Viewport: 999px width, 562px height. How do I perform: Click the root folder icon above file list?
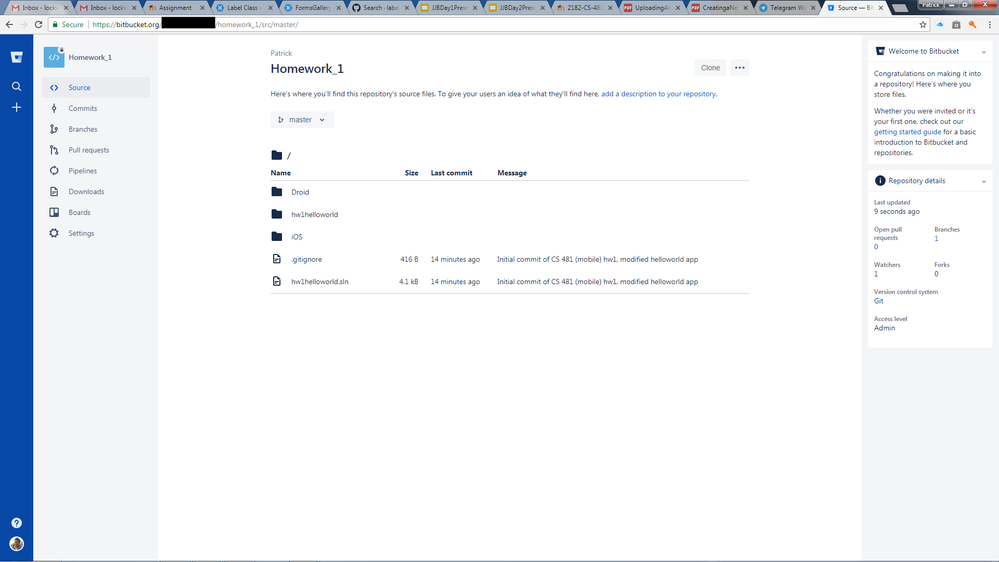pyautogui.click(x=277, y=155)
